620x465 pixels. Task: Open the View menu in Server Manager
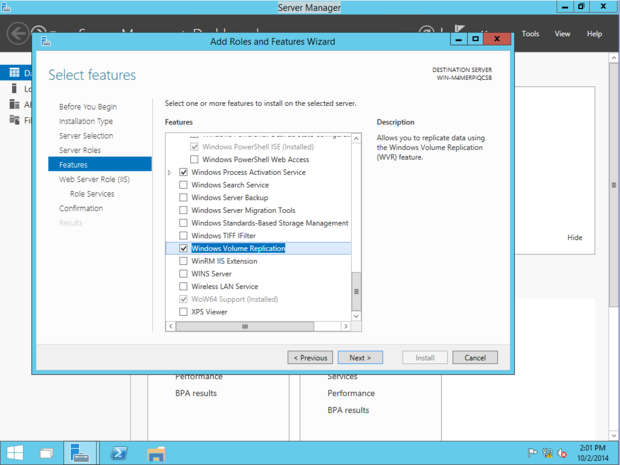point(562,34)
